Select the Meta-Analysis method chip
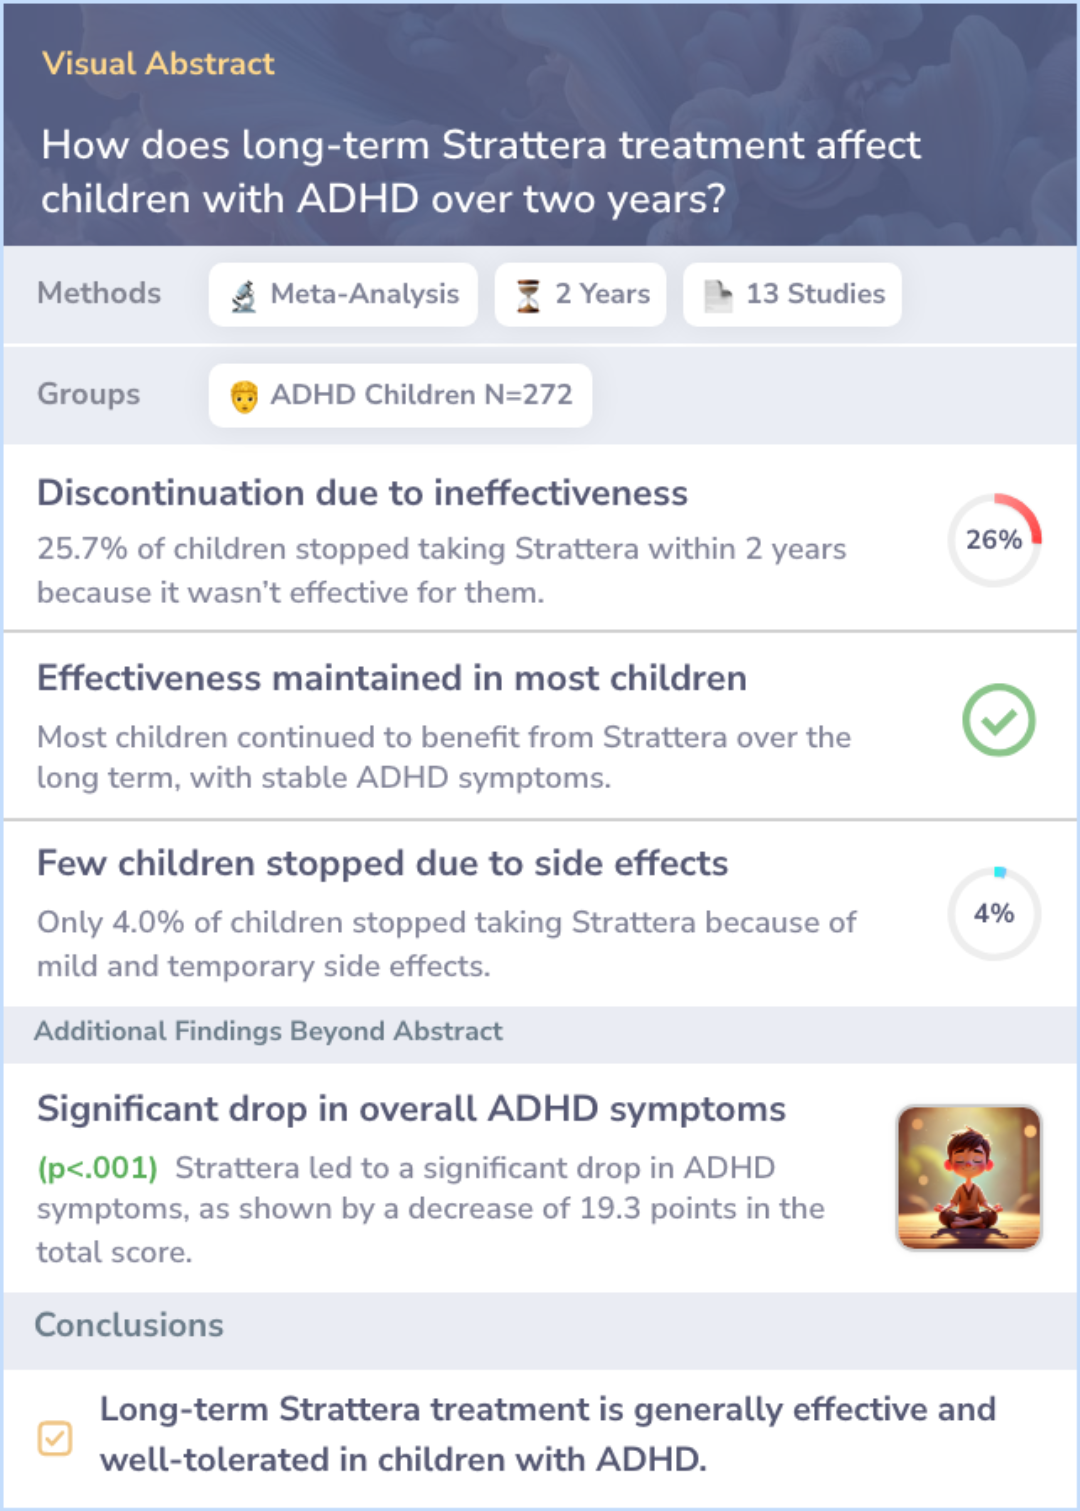 coord(343,295)
